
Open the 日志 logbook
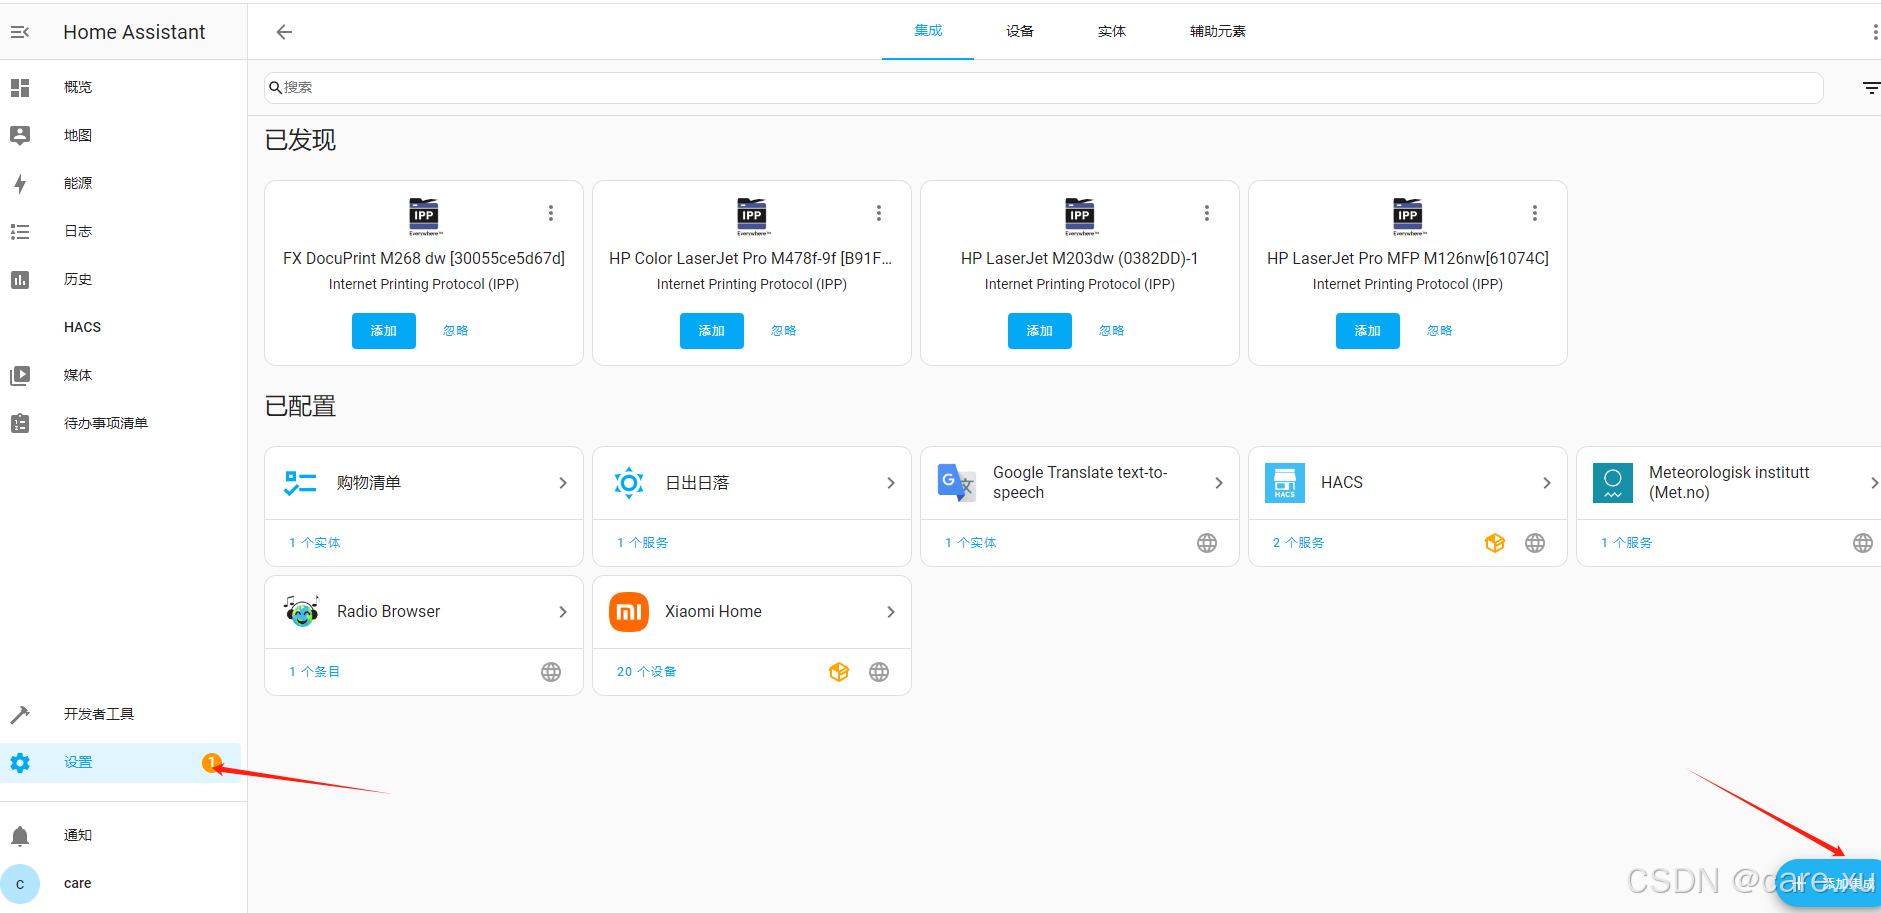coord(120,231)
